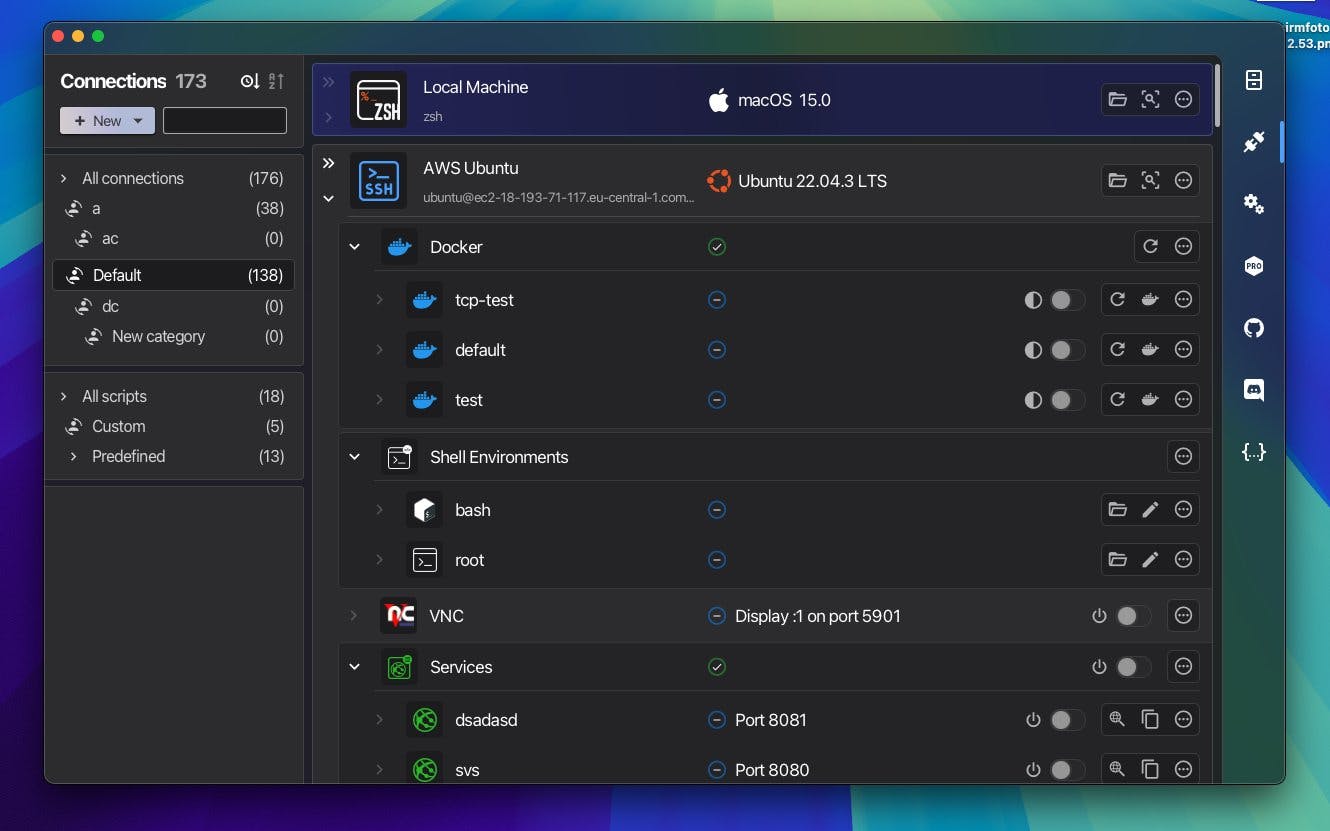The height and width of the screenshot is (831, 1330).
Task: Click pencil edit icon for bash
Action: (1150, 510)
